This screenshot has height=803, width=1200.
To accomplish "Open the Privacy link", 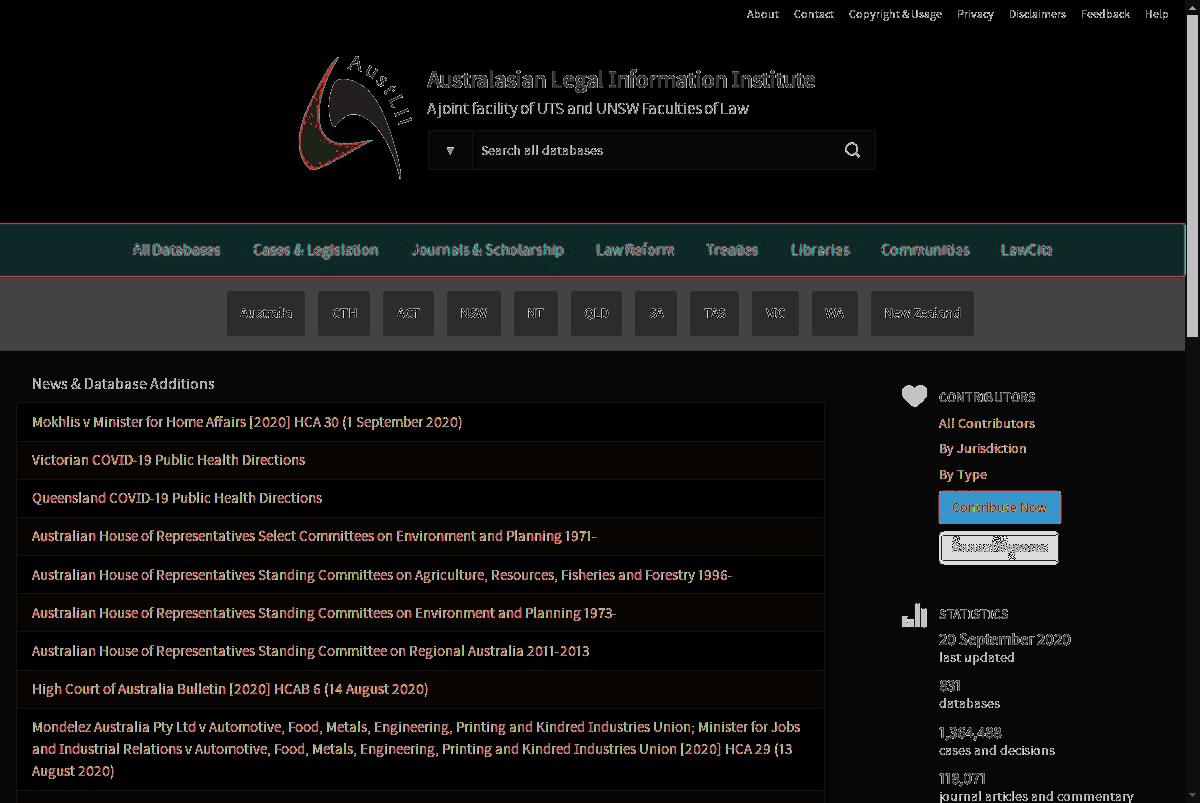I will (x=975, y=14).
